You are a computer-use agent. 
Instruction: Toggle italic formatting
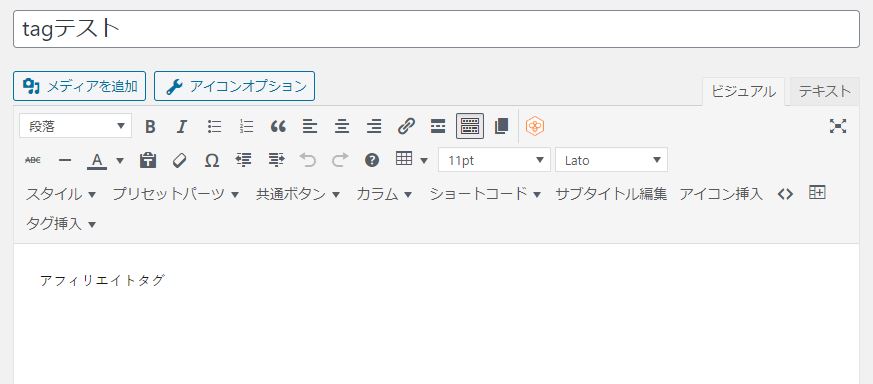[x=182, y=126]
